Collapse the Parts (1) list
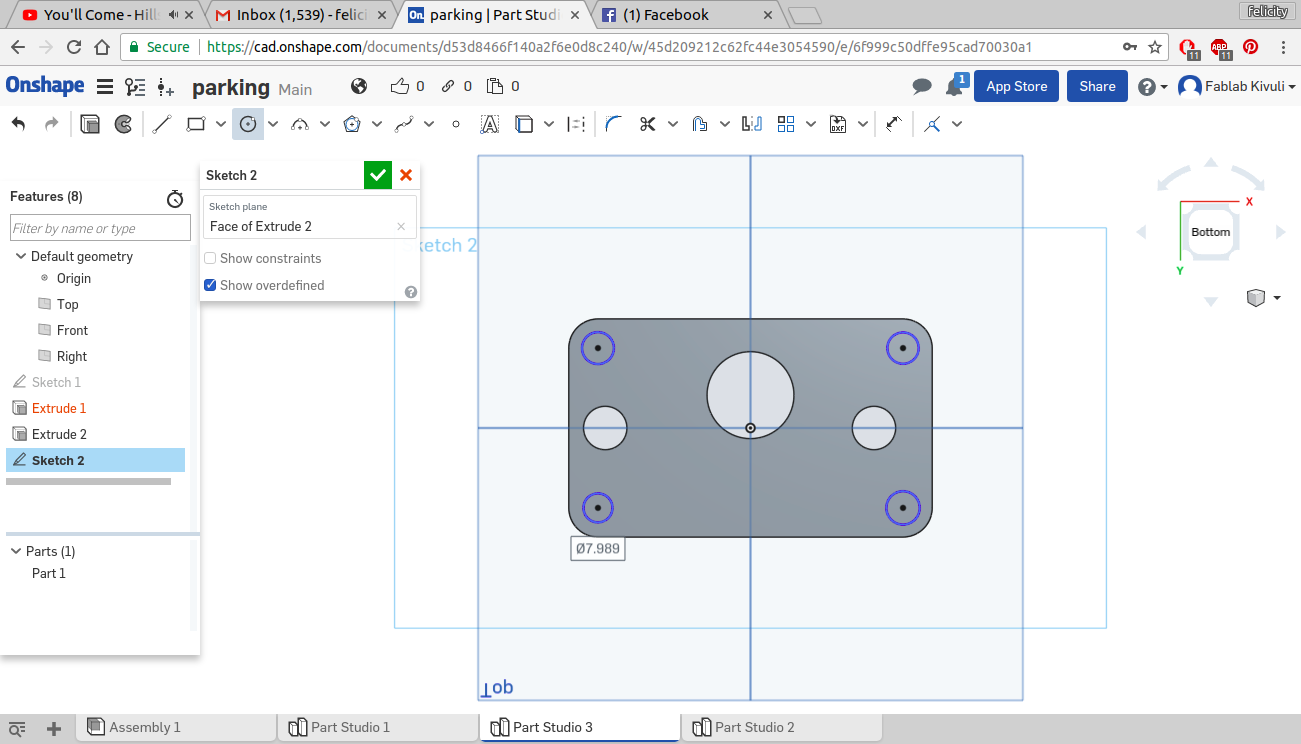1301x744 pixels. click(16, 551)
